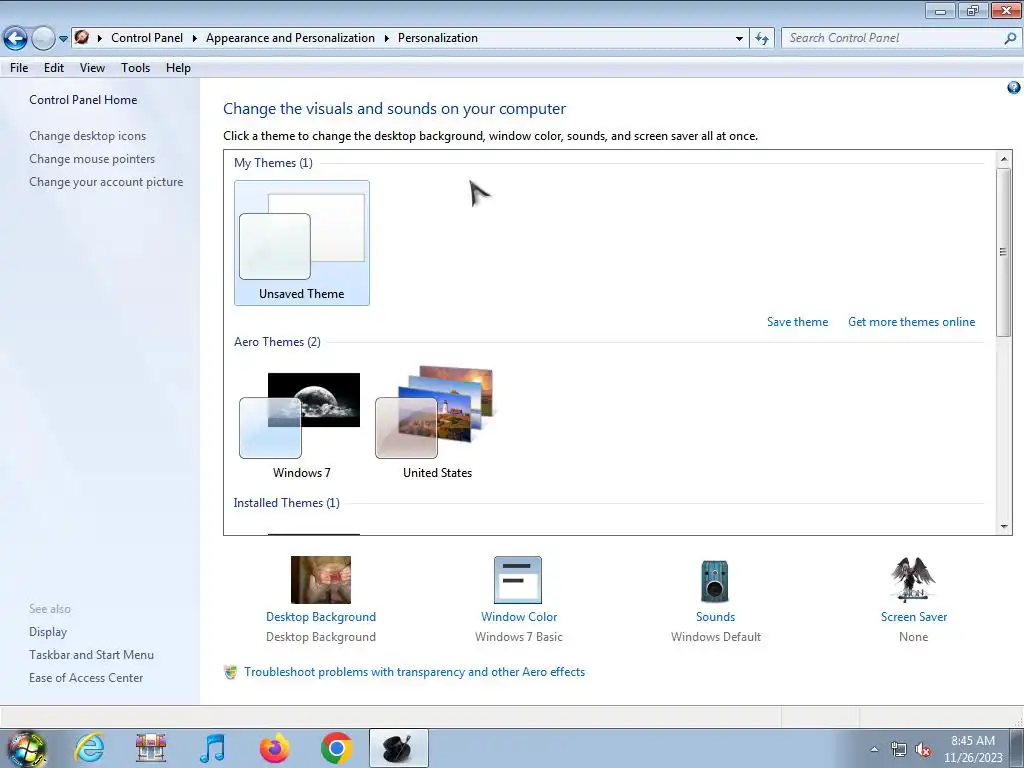Launch Firefox from taskbar
Image resolution: width=1024 pixels, height=768 pixels.
pyautogui.click(x=274, y=748)
